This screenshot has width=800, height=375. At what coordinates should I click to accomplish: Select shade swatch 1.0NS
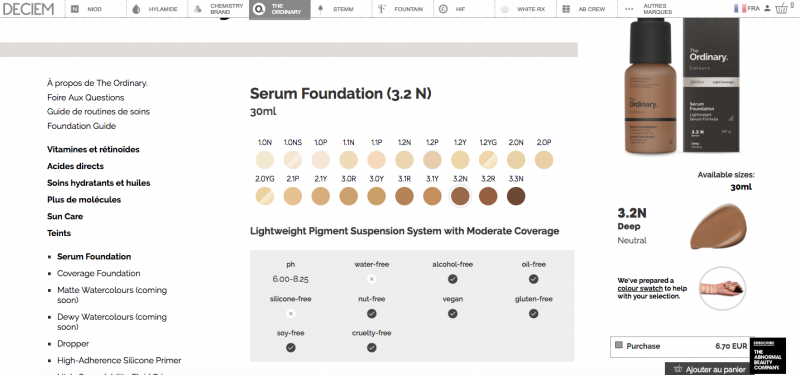[x=293, y=160]
